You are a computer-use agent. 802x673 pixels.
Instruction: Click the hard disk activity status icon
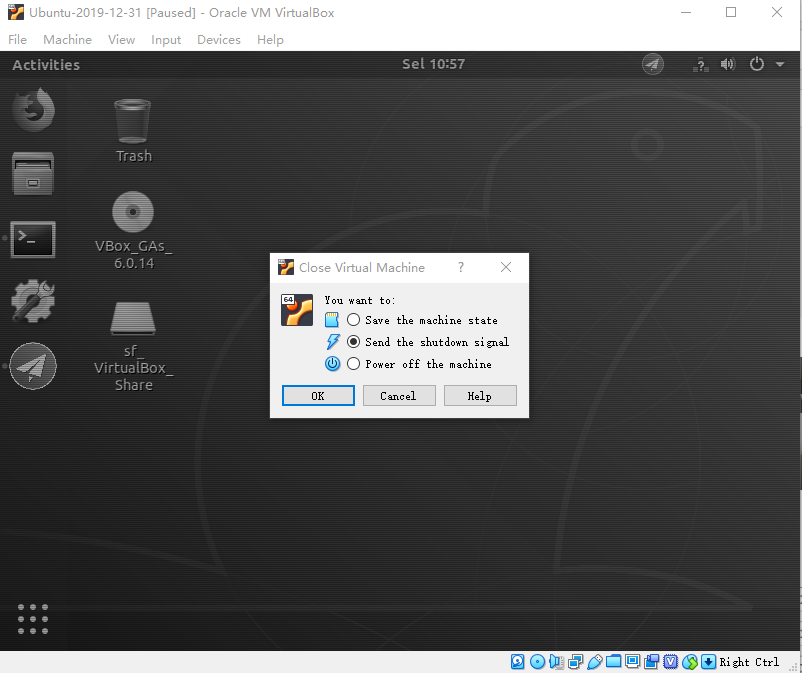[x=517, y=661]
